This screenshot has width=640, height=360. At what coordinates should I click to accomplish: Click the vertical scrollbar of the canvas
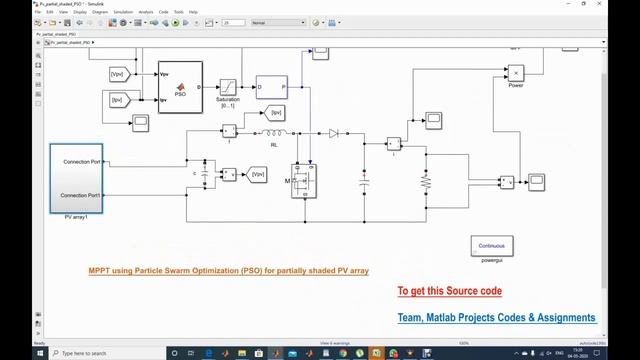click(604, 180)
